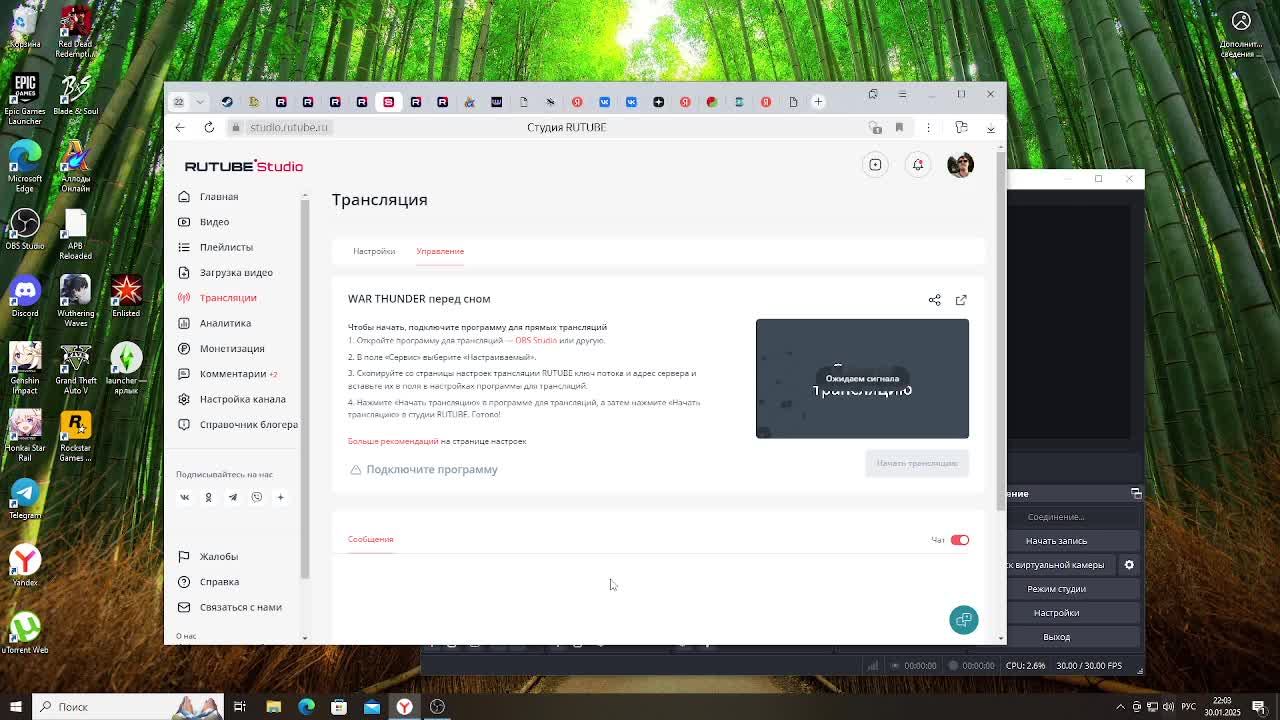The width and height of the screenshot is (1280, 720).
Task: Click the browser back arrow
Action: pyautogui.click(x=180, y=127)
